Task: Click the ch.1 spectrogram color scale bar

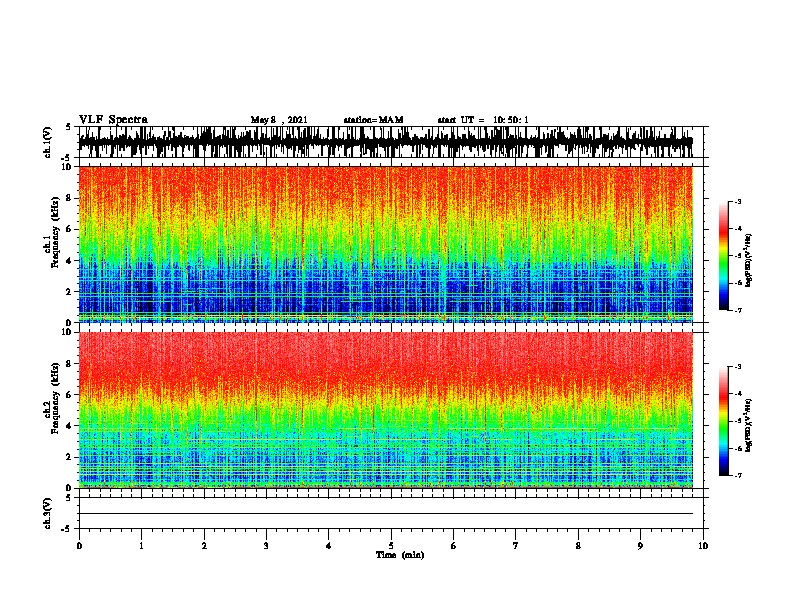Action: (x=723, y=256)
